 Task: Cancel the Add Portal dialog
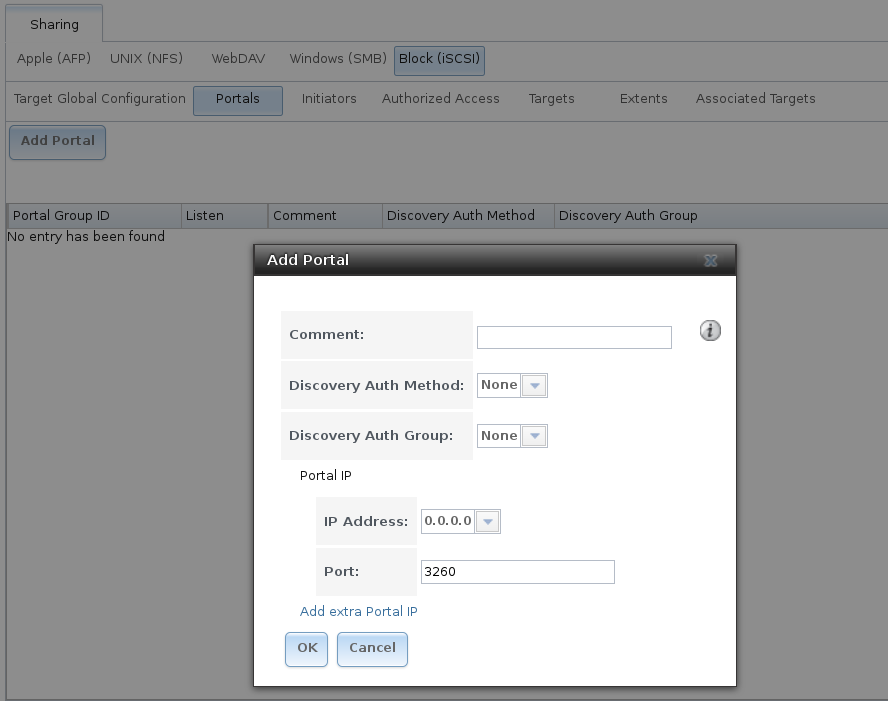coord(372,648)
